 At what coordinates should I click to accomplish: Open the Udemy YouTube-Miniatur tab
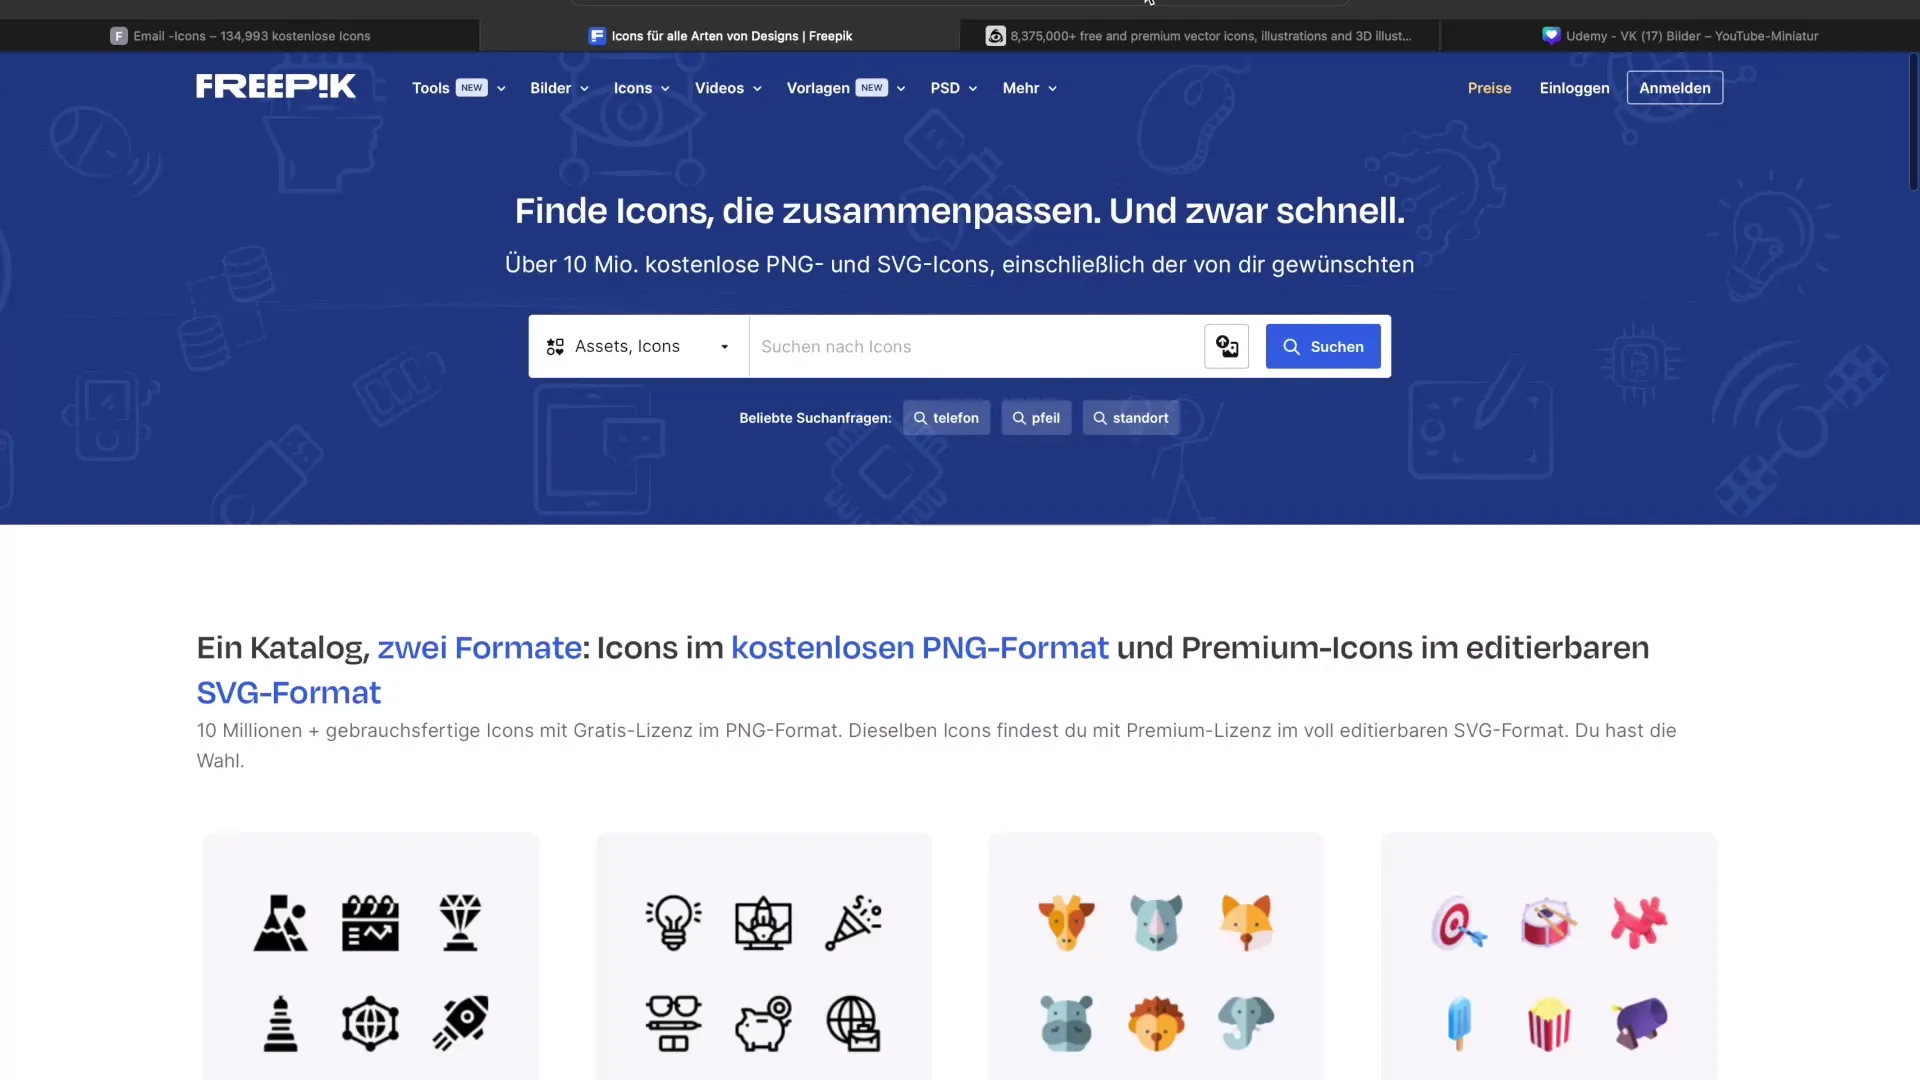pos(1680,36)
